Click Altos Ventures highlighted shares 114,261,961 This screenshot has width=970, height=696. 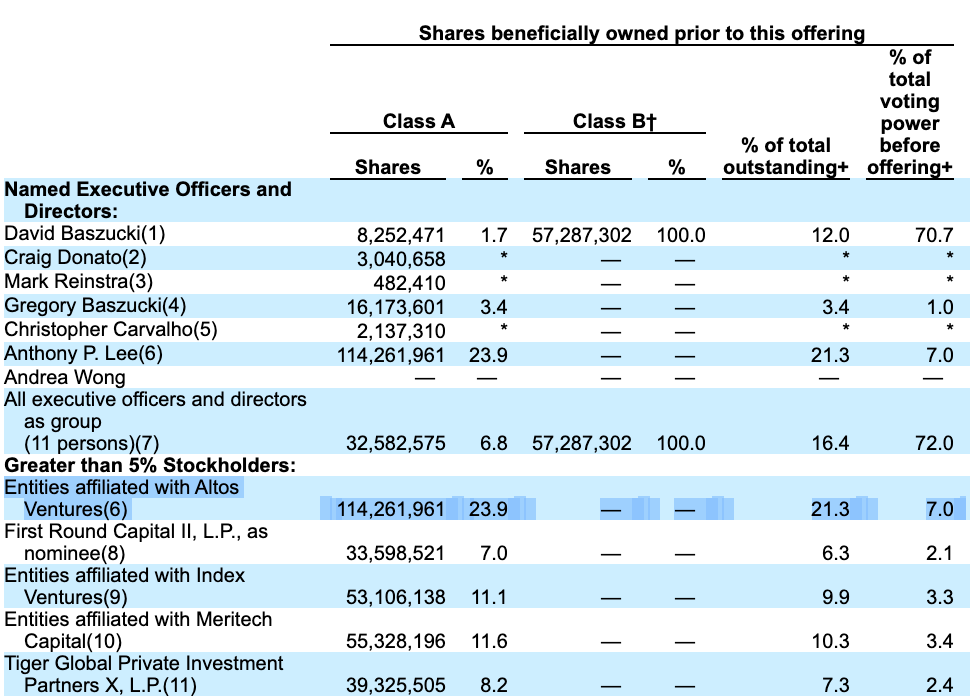[390, 510]
